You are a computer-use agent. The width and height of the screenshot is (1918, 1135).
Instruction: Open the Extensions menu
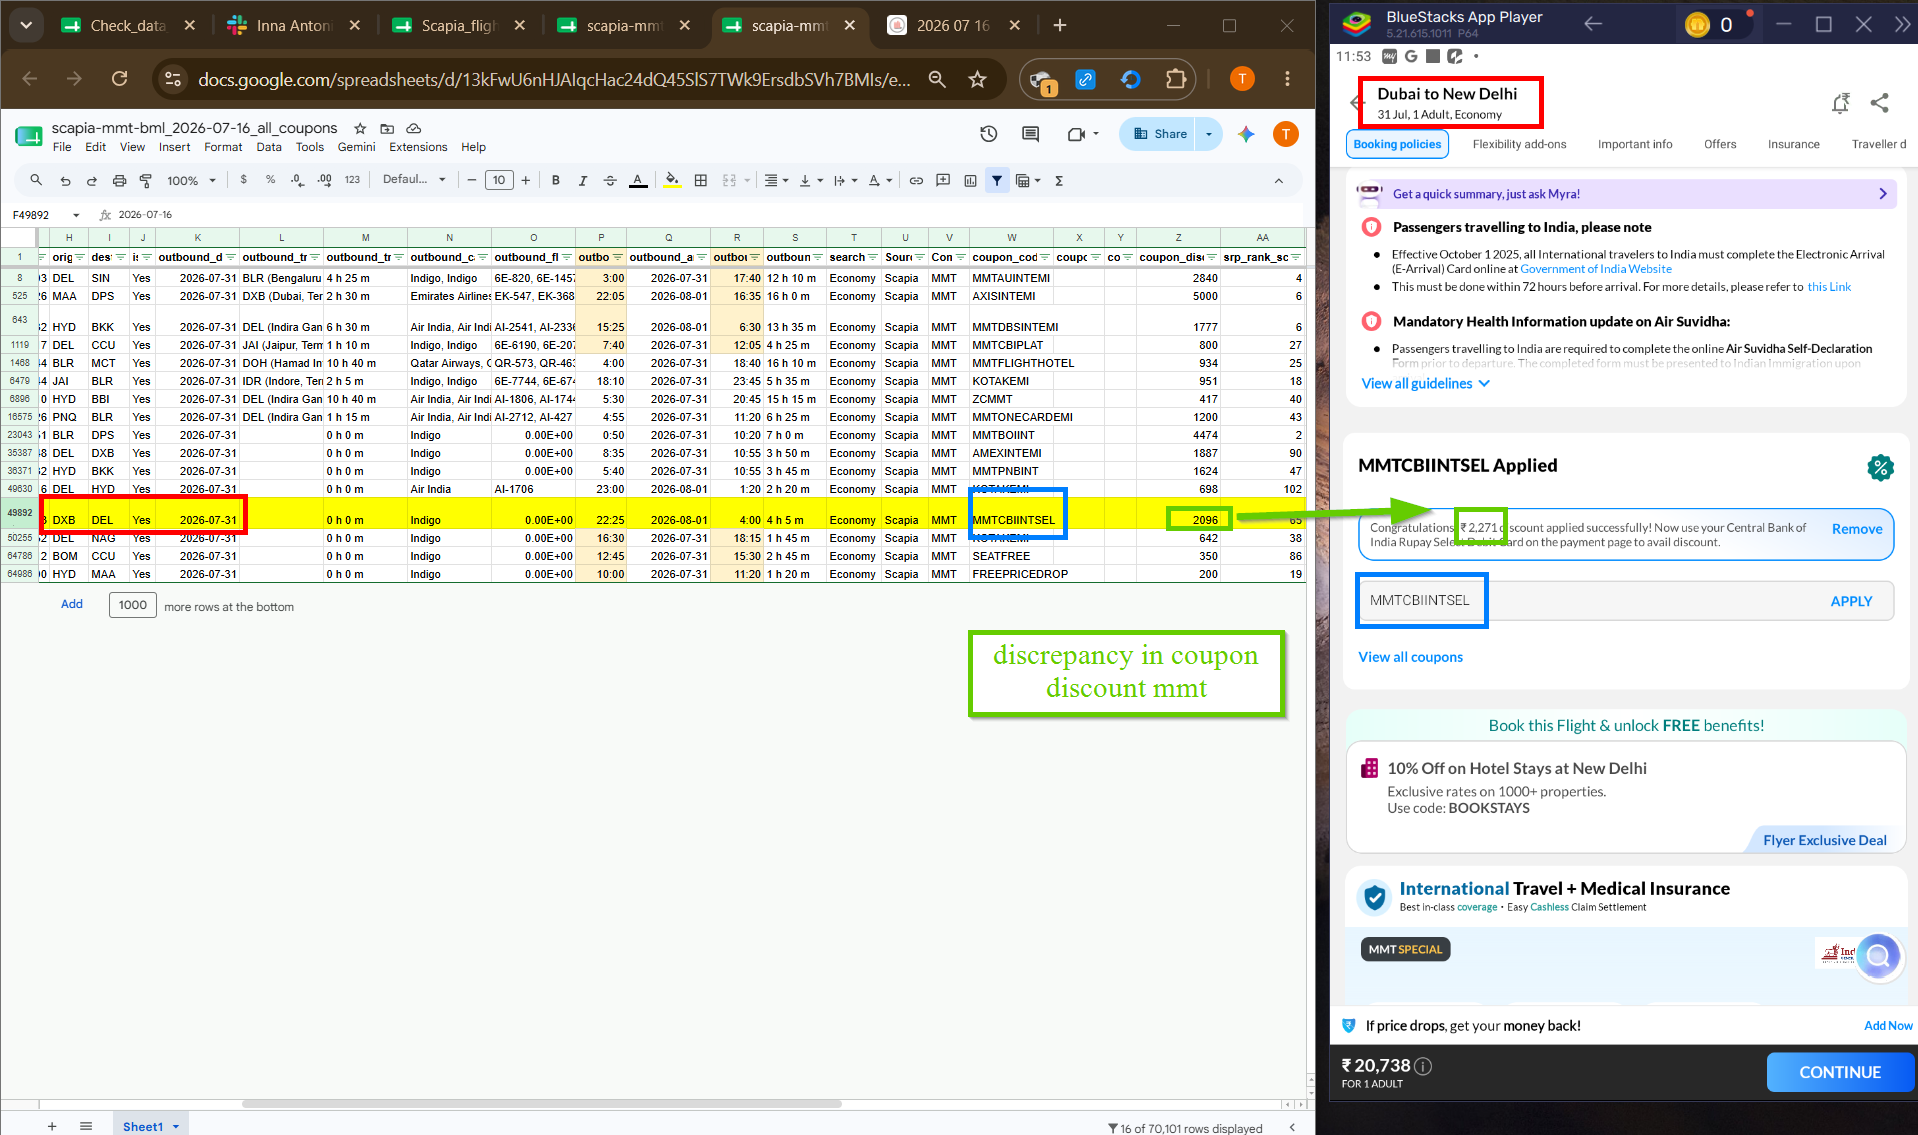418,147
